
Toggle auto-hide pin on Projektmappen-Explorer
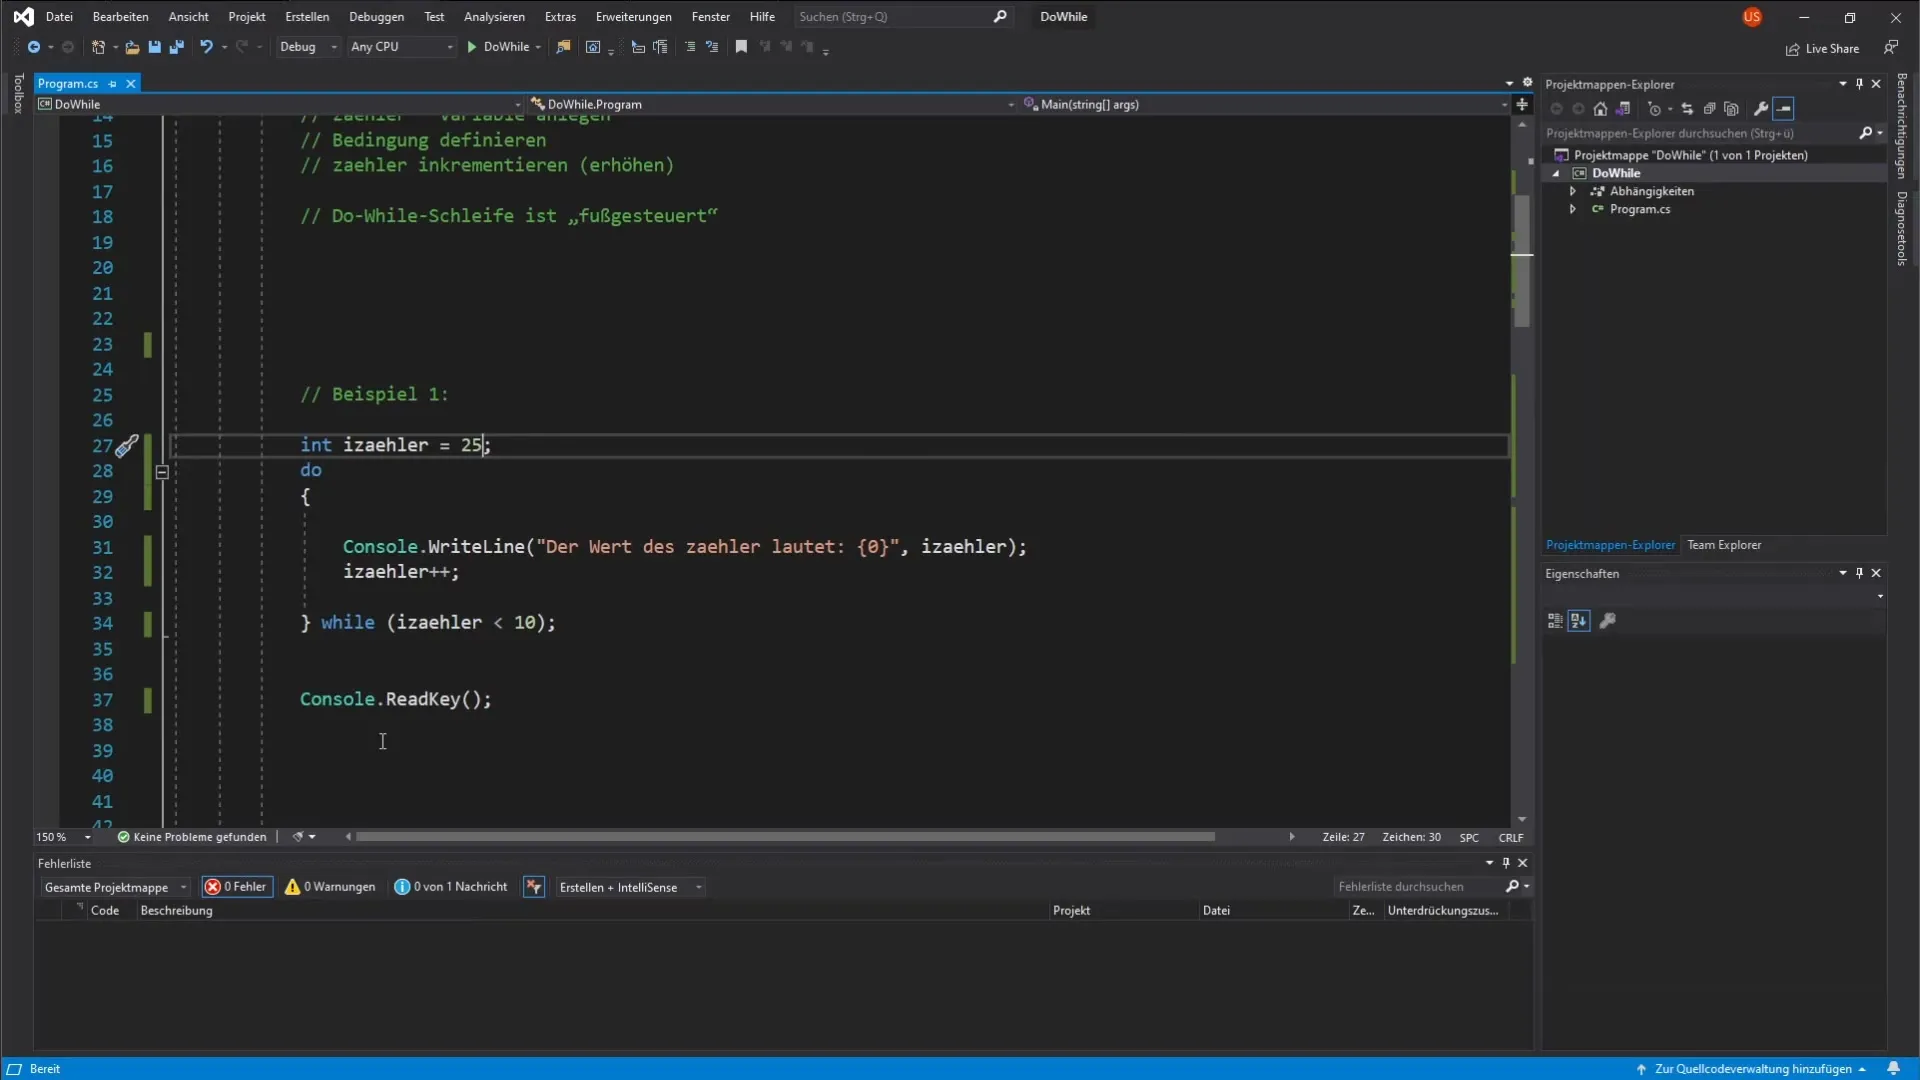(1859, 84)
